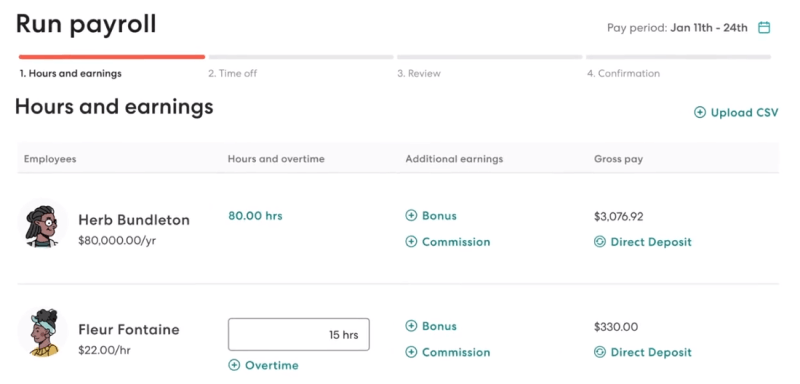Open Herb Bundleton's employee name
This screenshot has height=384, width=800.
(134, 220)
